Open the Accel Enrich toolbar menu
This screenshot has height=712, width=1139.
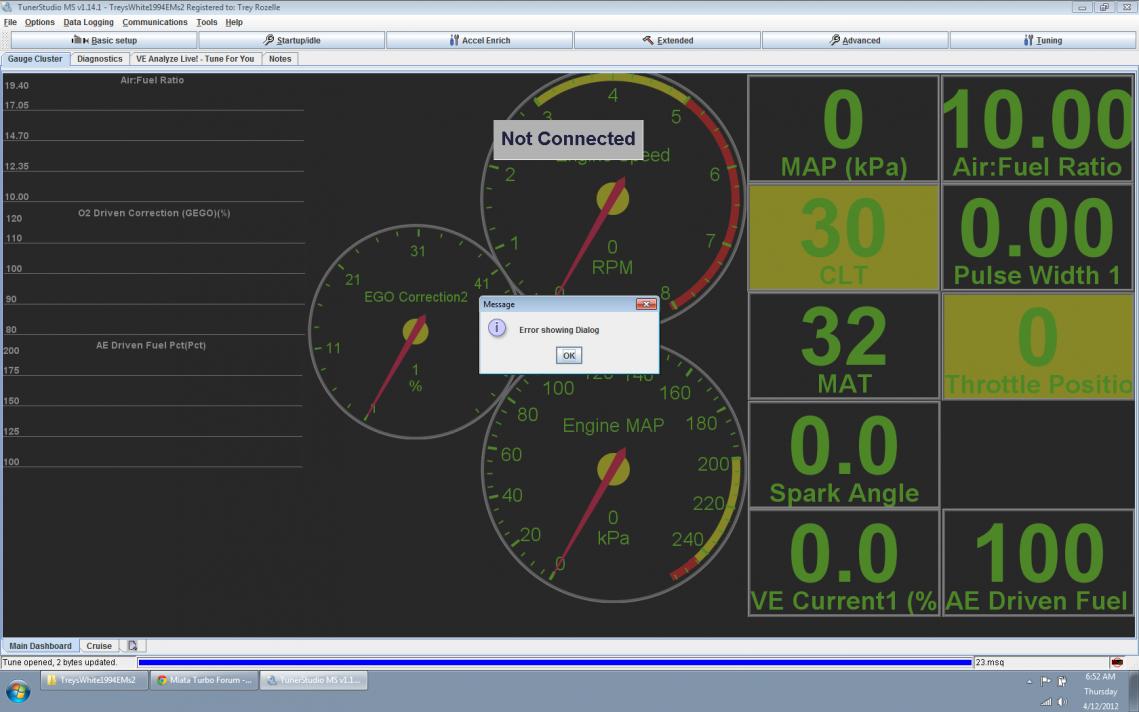tap(479, 40)
